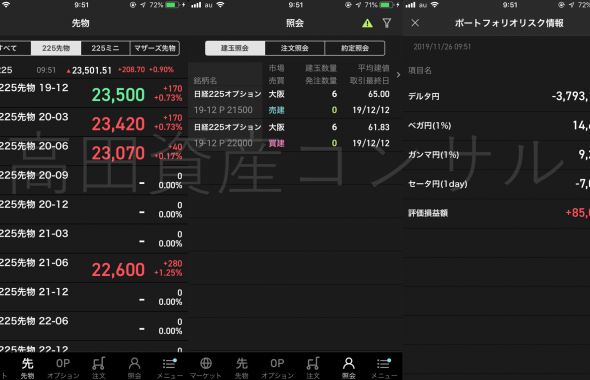Image resolution: width=590 pixels, height=380 pixels.
Task: Select the 225先物 segment
Action: tap(56, 48)
